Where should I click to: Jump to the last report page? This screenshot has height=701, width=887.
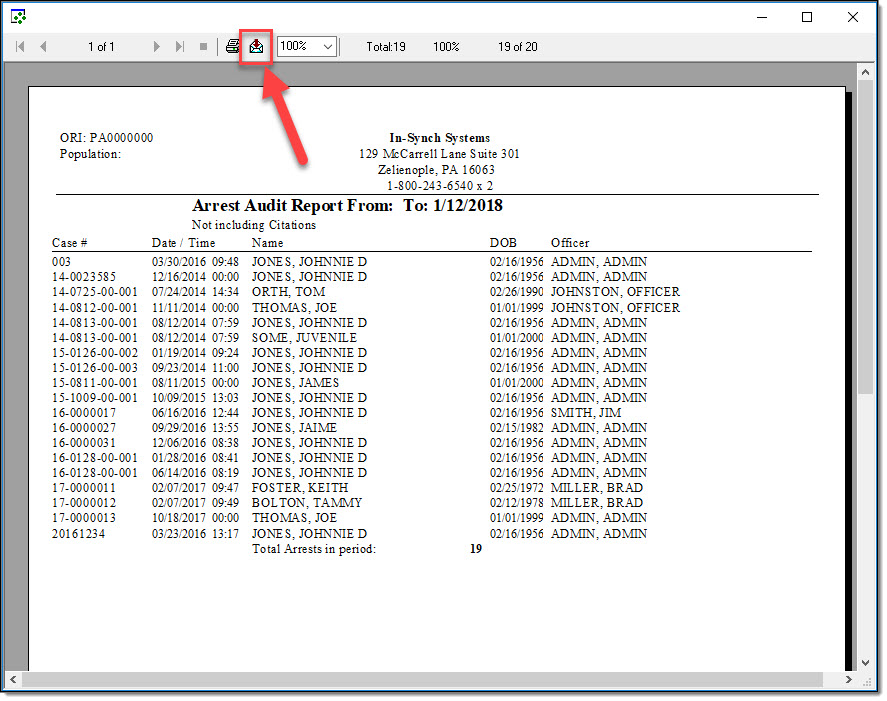(x=180, y=47)
